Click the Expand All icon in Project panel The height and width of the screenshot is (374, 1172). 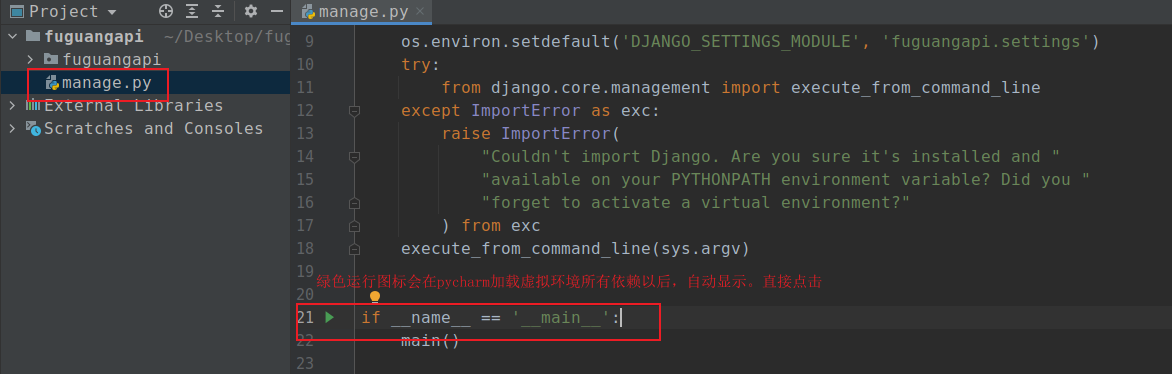[x=192, y=11]
